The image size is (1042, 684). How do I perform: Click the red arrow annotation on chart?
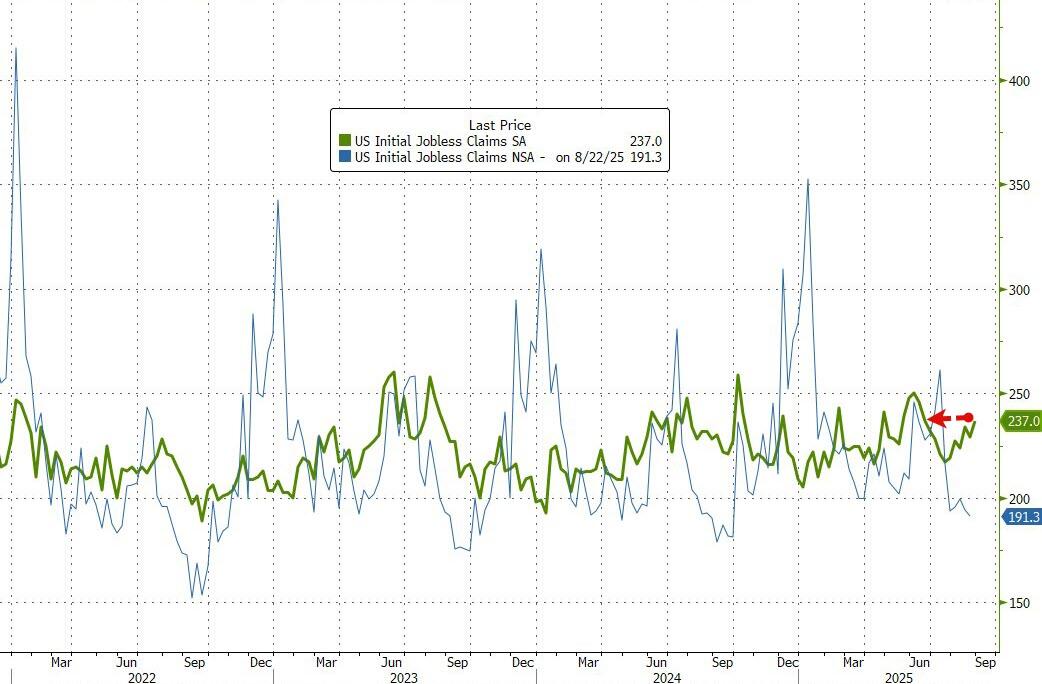tap(939, 419)
